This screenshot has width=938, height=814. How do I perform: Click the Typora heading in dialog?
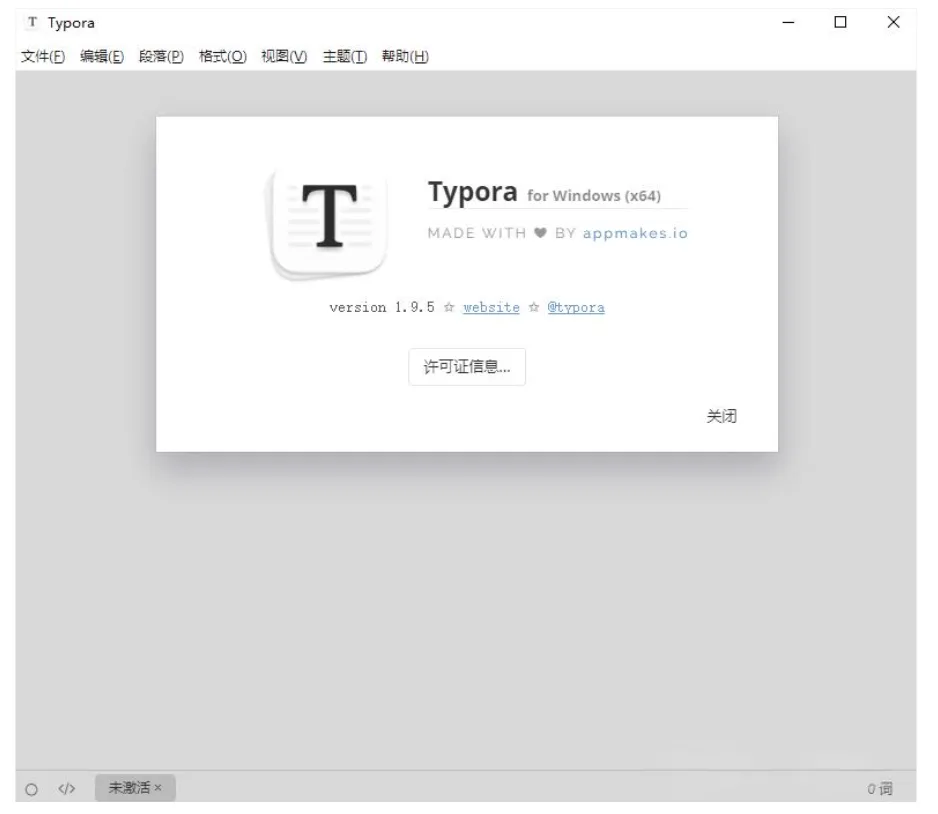[x=473, y=193]
